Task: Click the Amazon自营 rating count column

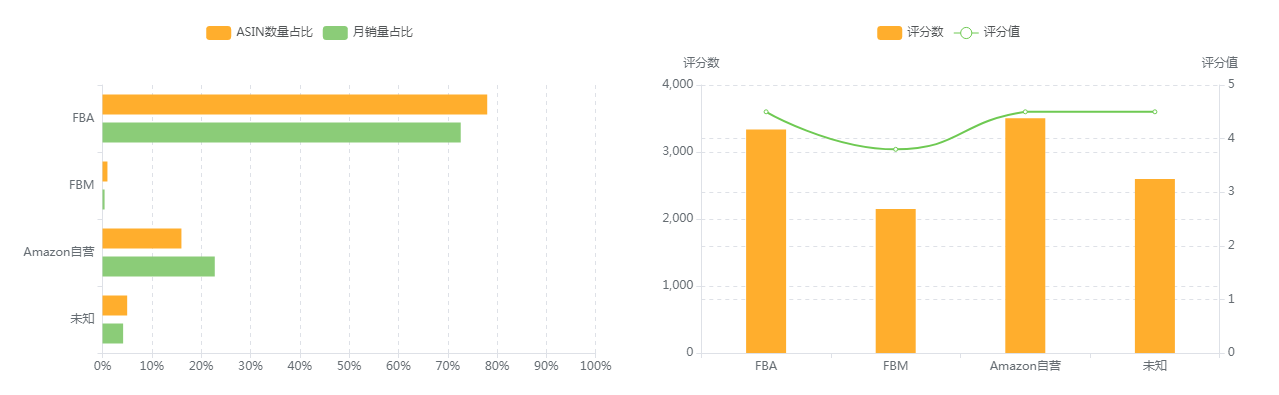Action: click(x=1025, y=235)
